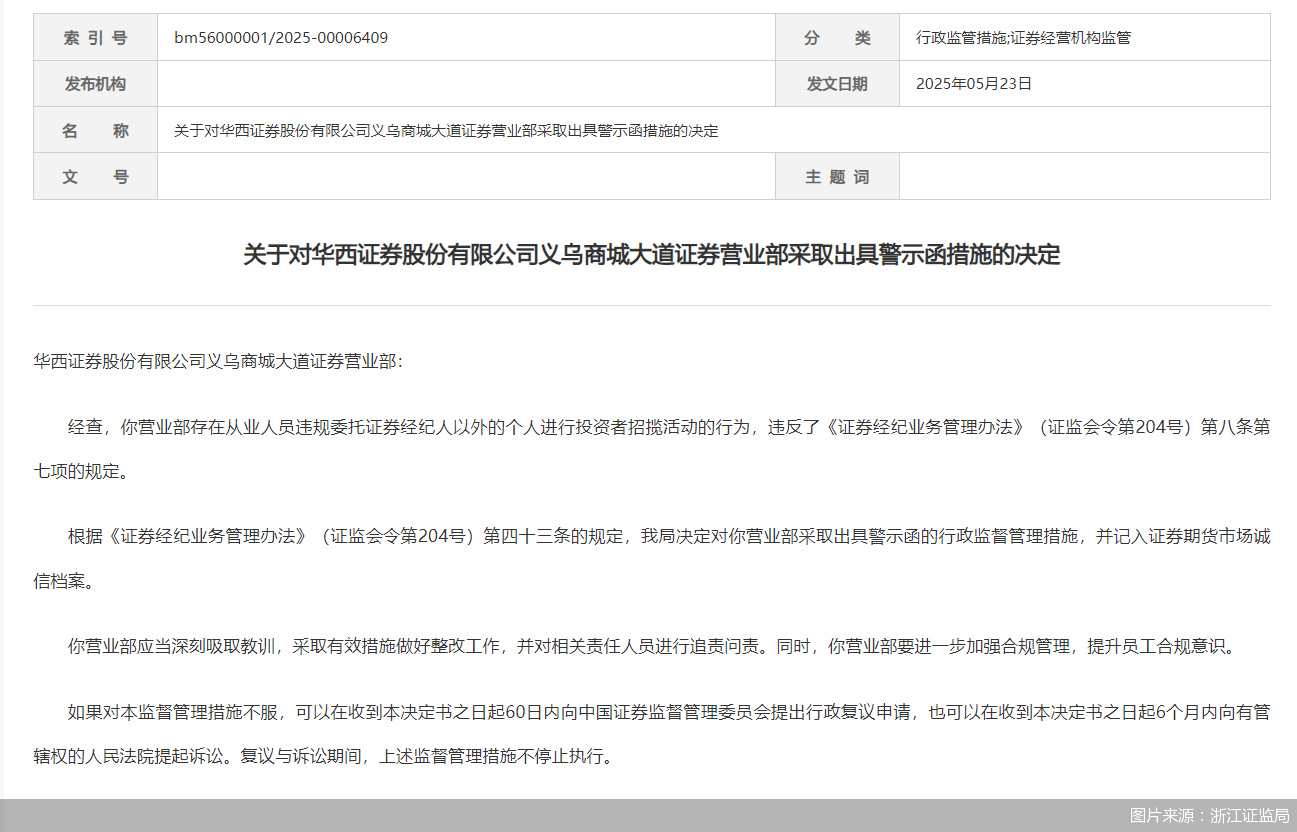Click the document name in the table row
This screenshot has height=832, width=1297.
[x=446, y=131]
